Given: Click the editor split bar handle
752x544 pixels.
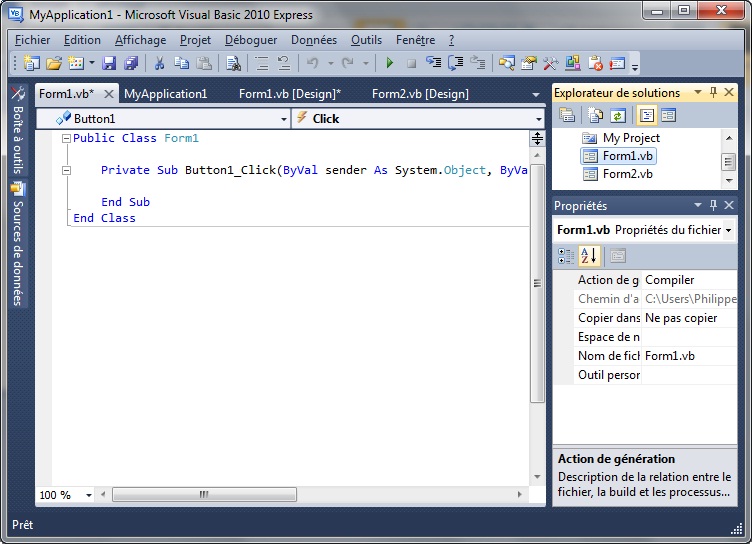Looking at the screenshot, I should point(537,139).
